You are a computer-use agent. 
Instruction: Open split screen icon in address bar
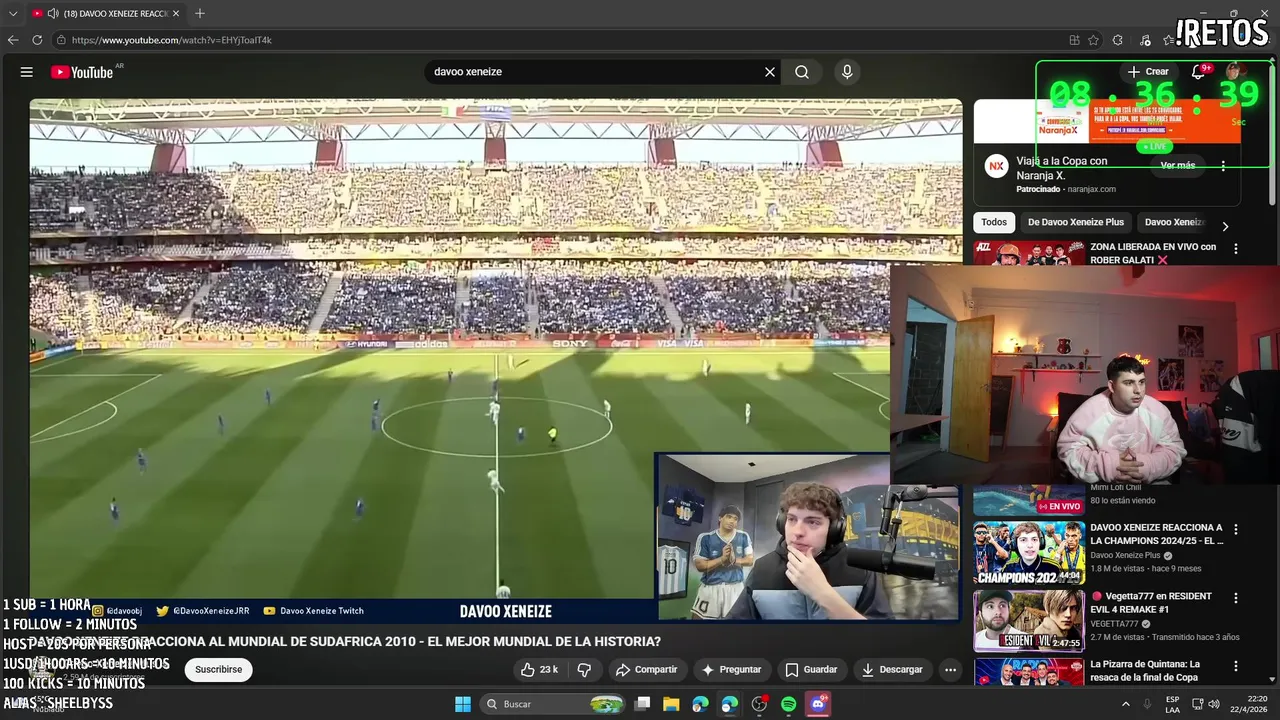[1074, 40]
